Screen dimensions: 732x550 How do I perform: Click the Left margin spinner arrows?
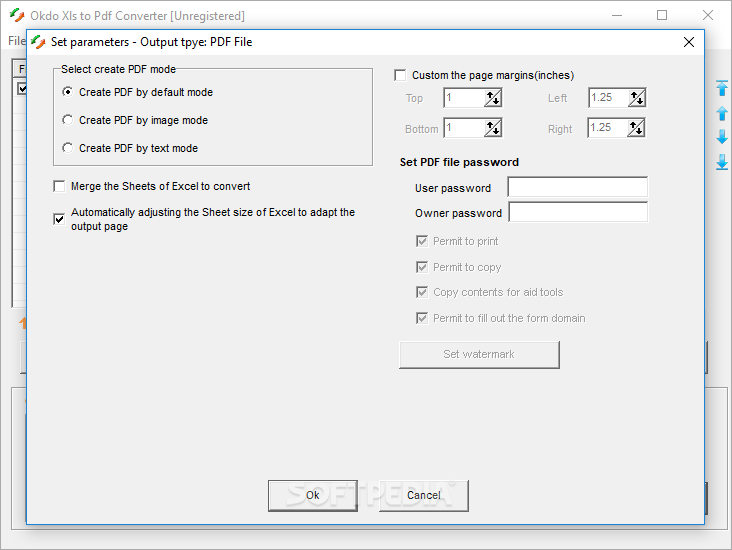click(637, 98)
